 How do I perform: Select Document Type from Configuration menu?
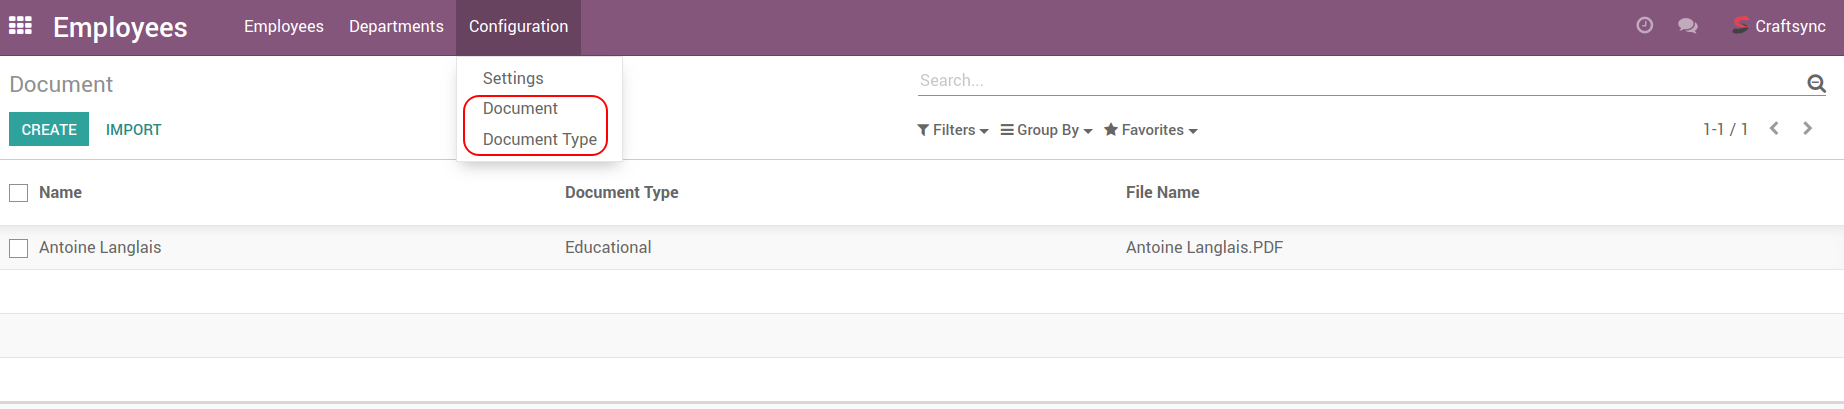pos(539,139)
